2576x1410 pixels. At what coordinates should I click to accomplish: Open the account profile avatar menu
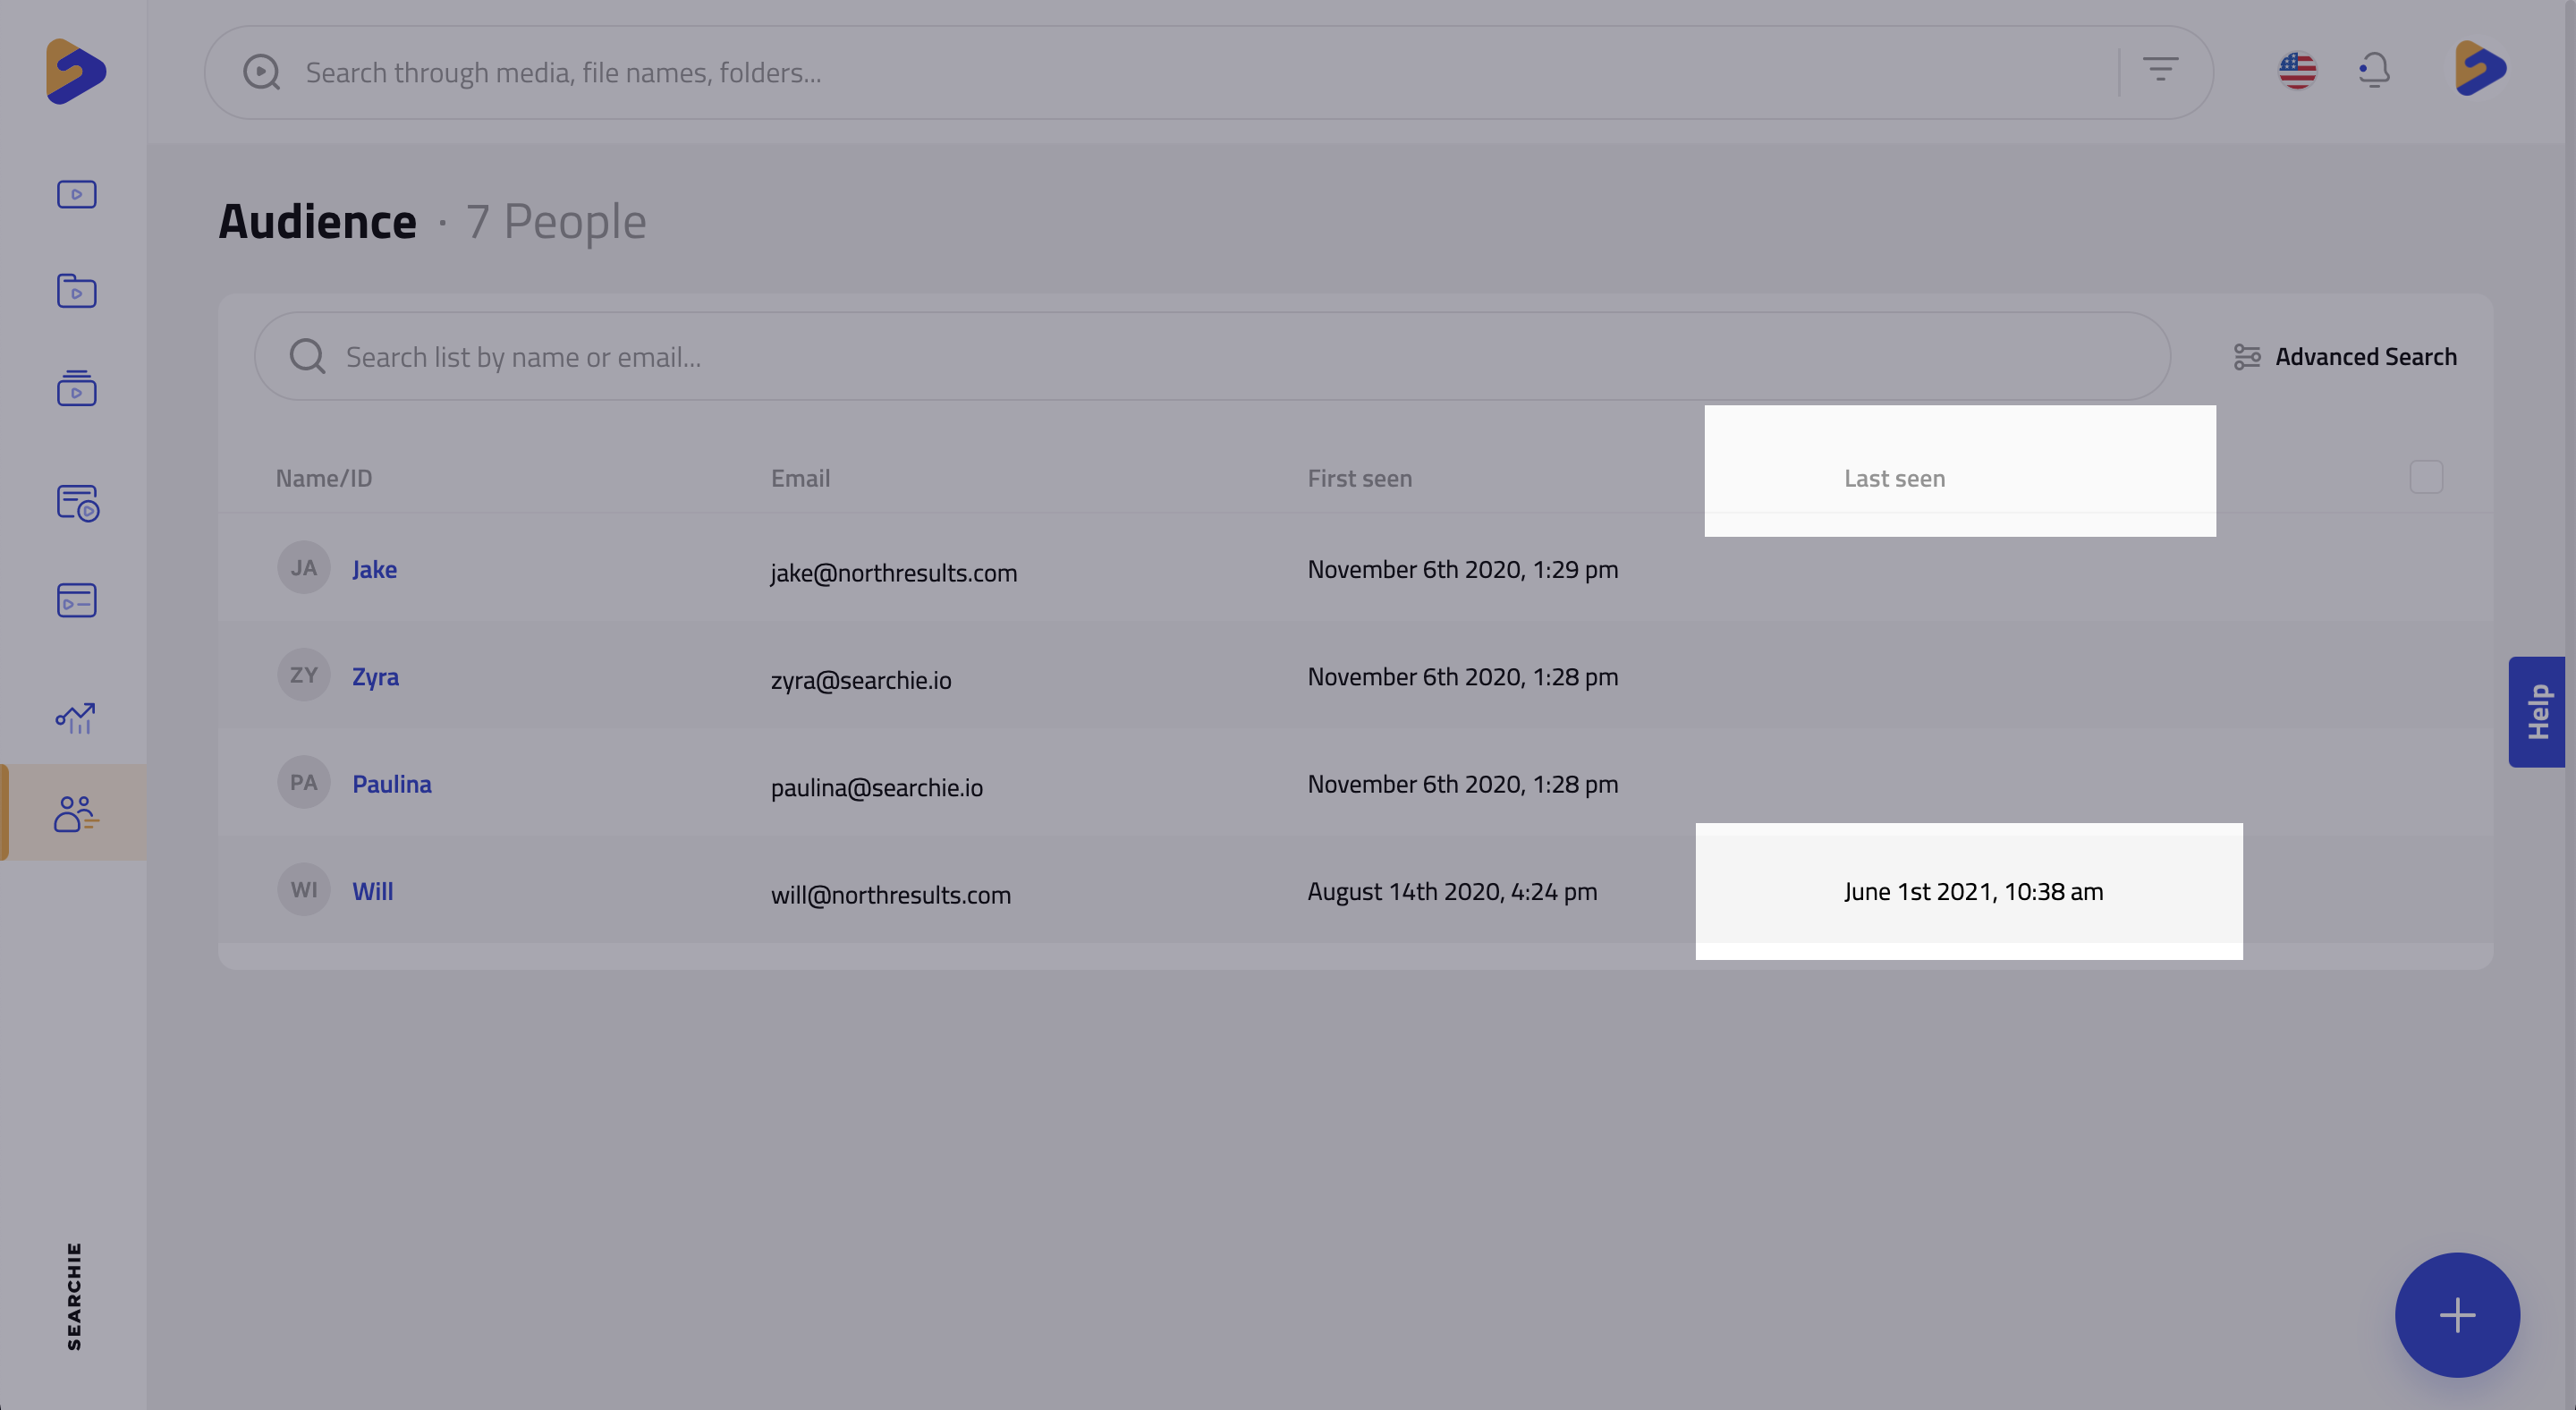click(x=2480, y=69)
